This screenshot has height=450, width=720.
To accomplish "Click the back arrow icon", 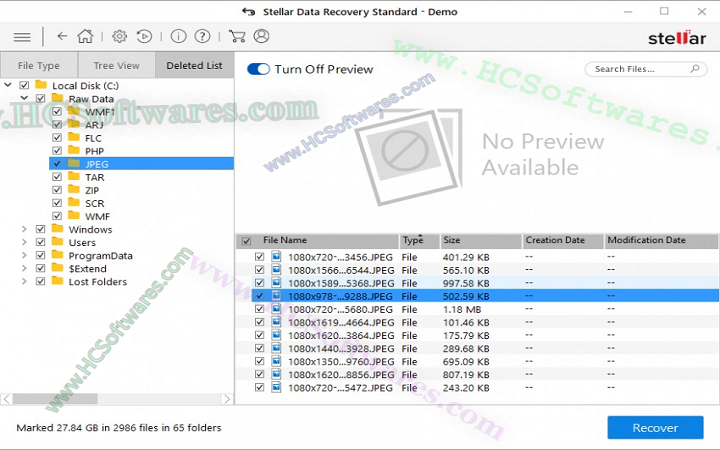I will coord(62,36).
